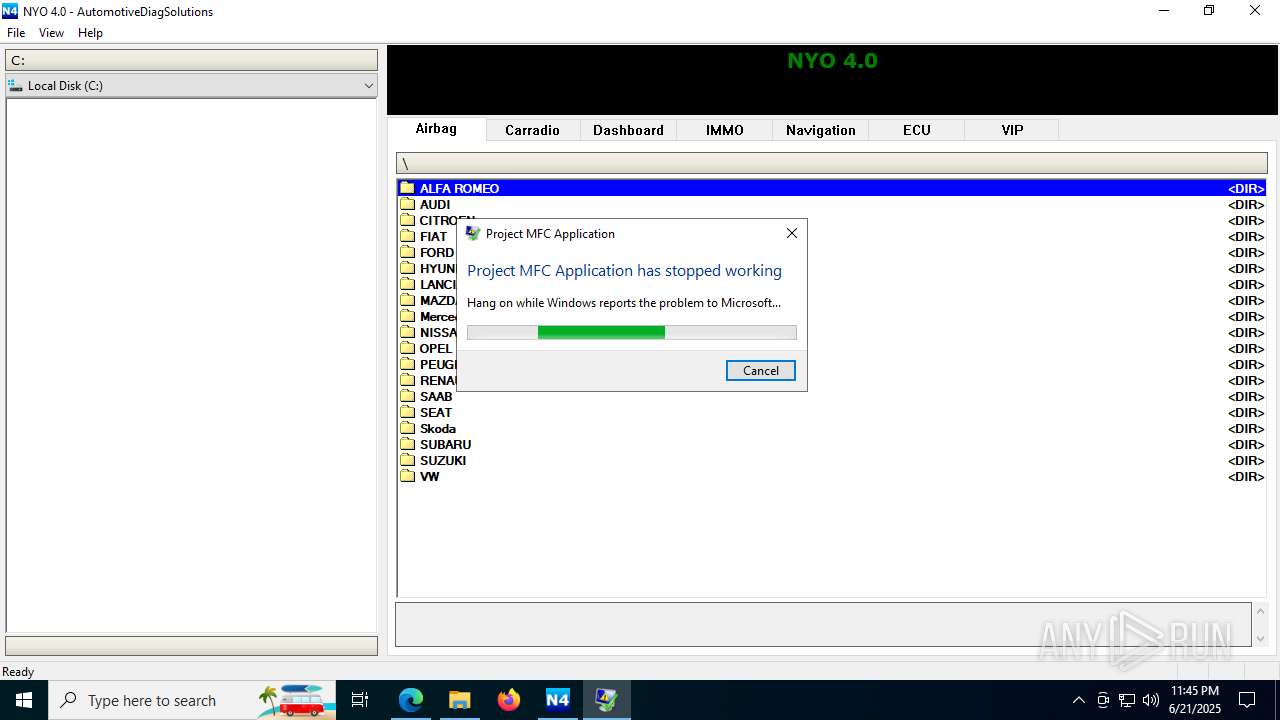Close the Project MFC Application dialog
The height and width of the screenshot is (720, 1280).
[x=792, y=233]
